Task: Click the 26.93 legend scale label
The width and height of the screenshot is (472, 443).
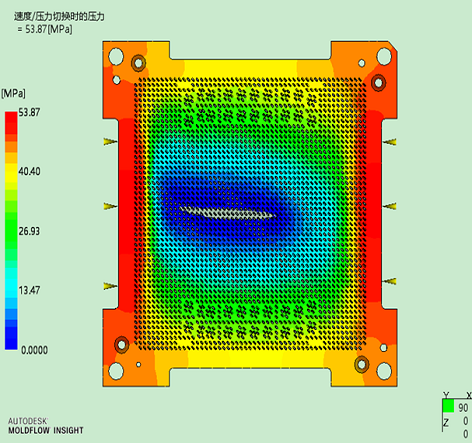Action: pyautogui.click(x=29, y=231)
